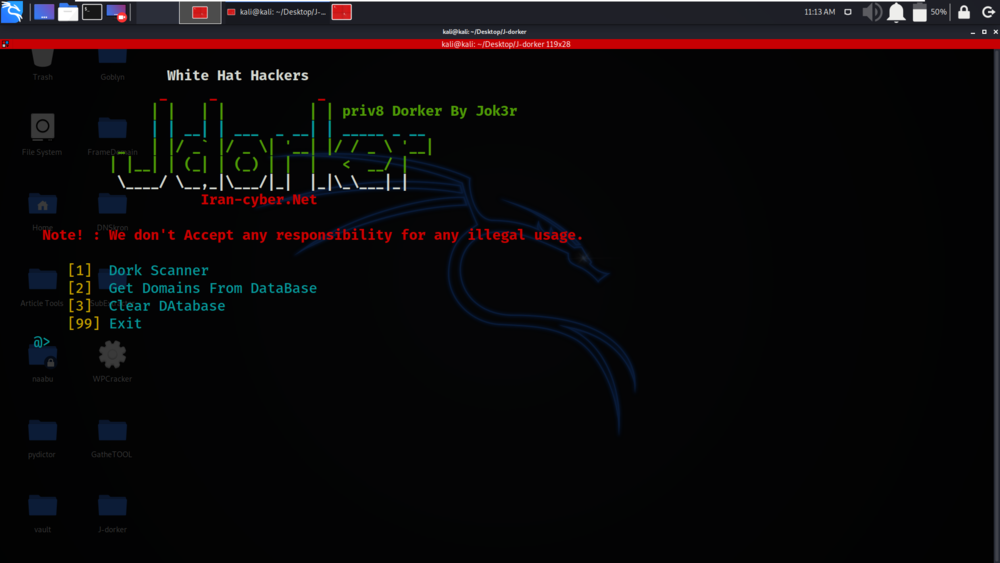Minimize the J-dorker terminal window

click(973, 32)
